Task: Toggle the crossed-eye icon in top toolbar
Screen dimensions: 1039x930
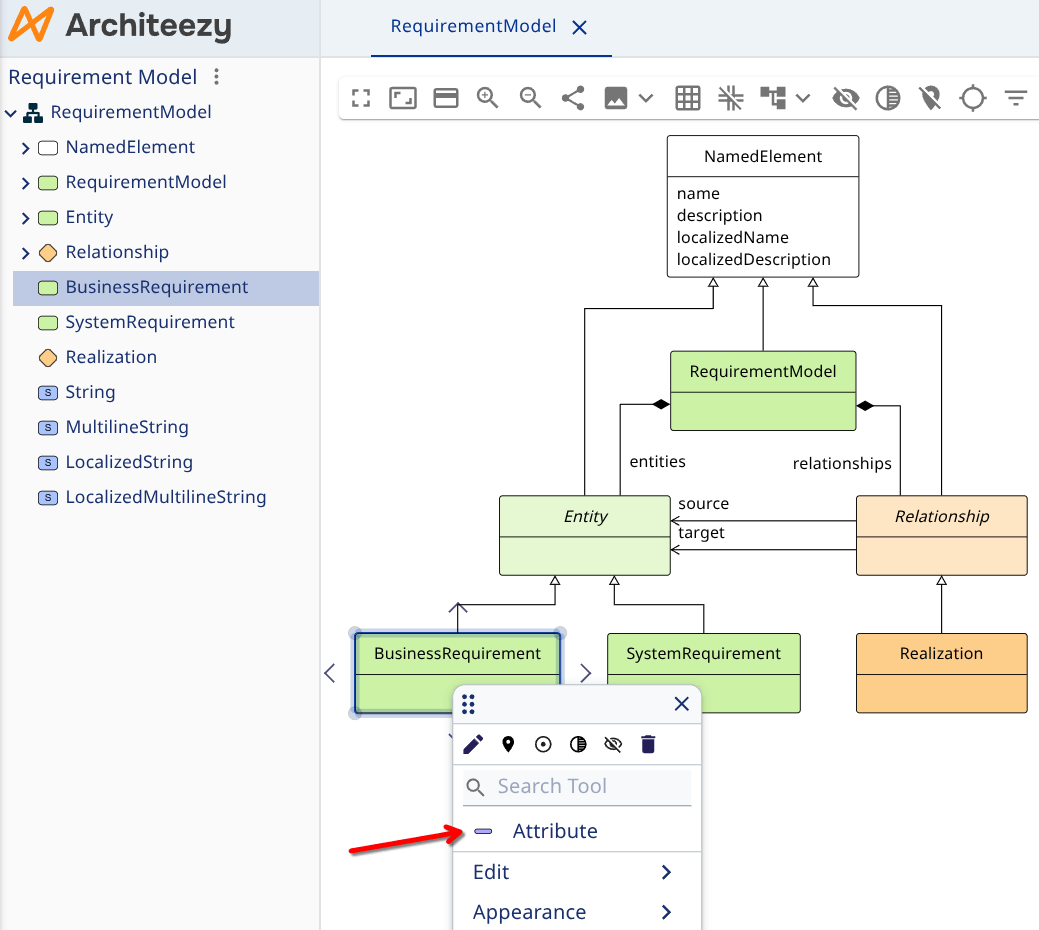Action: tap(845, 98)
